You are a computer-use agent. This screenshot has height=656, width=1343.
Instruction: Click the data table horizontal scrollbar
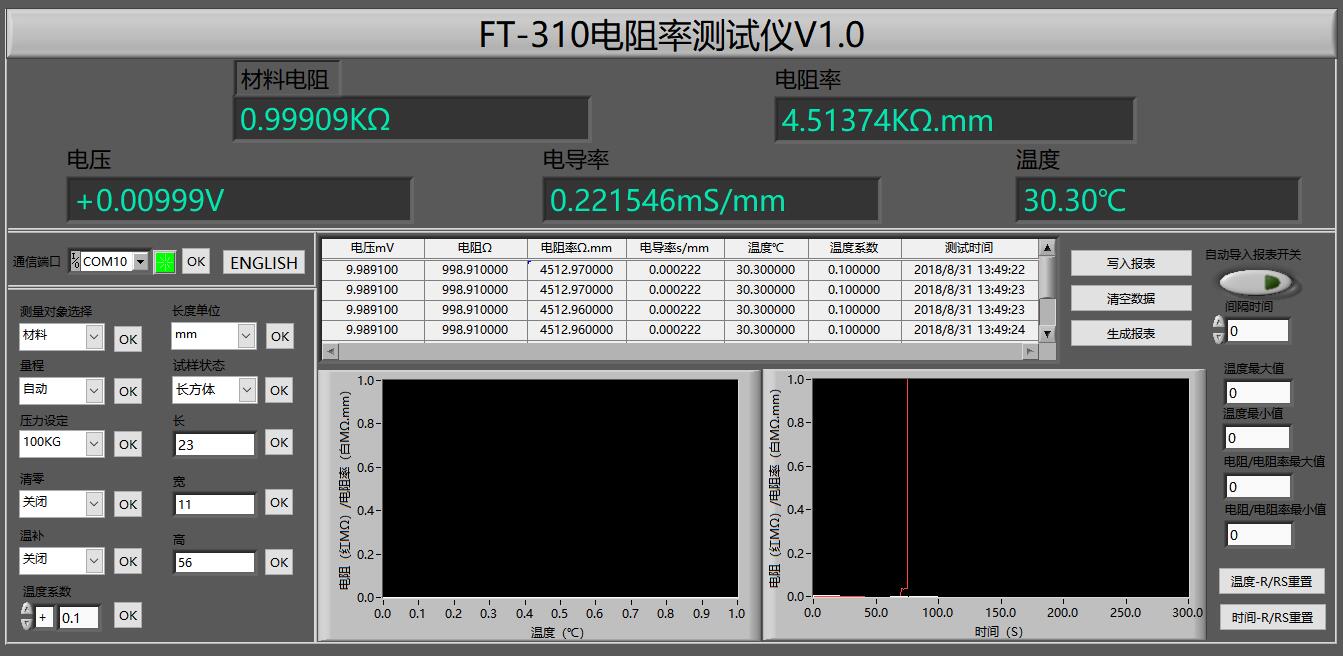coord(680,352)
